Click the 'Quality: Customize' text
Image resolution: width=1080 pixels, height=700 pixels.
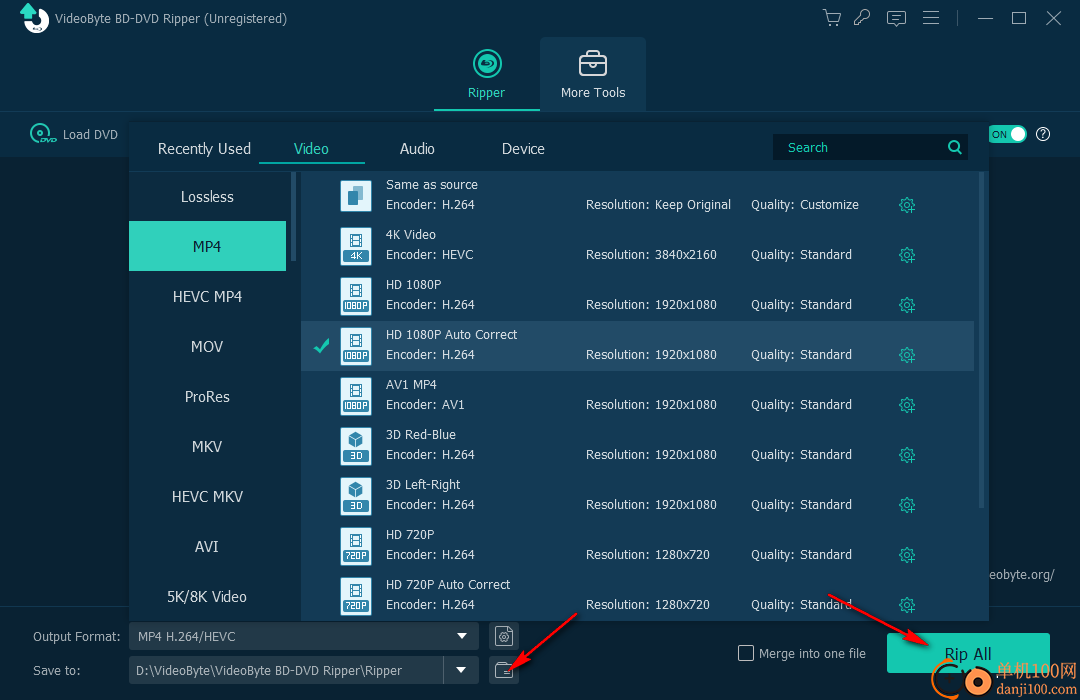[x=804, y=205]
